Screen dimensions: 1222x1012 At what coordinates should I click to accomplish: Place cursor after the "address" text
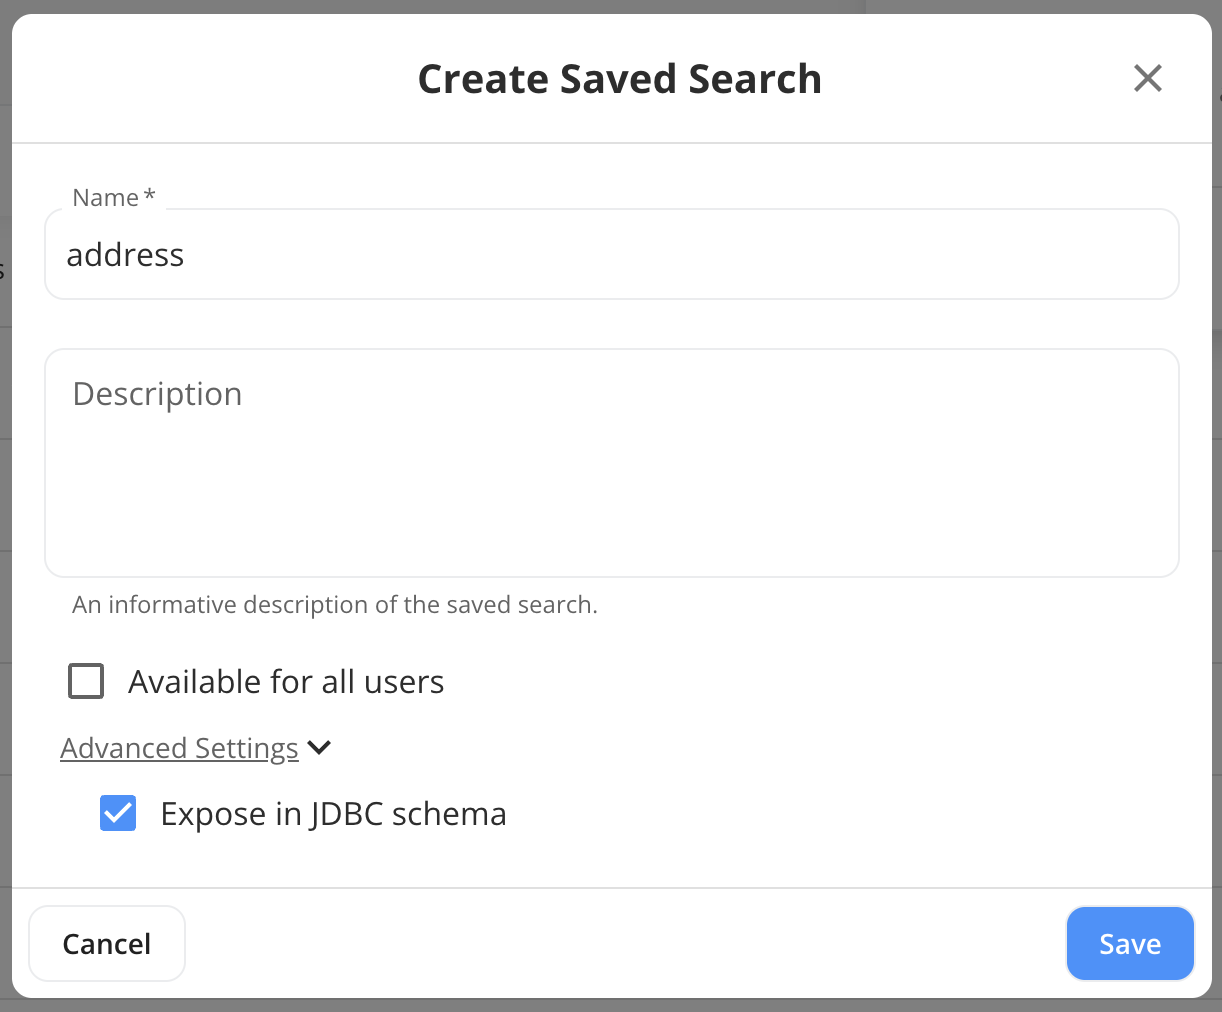point(186,255)
